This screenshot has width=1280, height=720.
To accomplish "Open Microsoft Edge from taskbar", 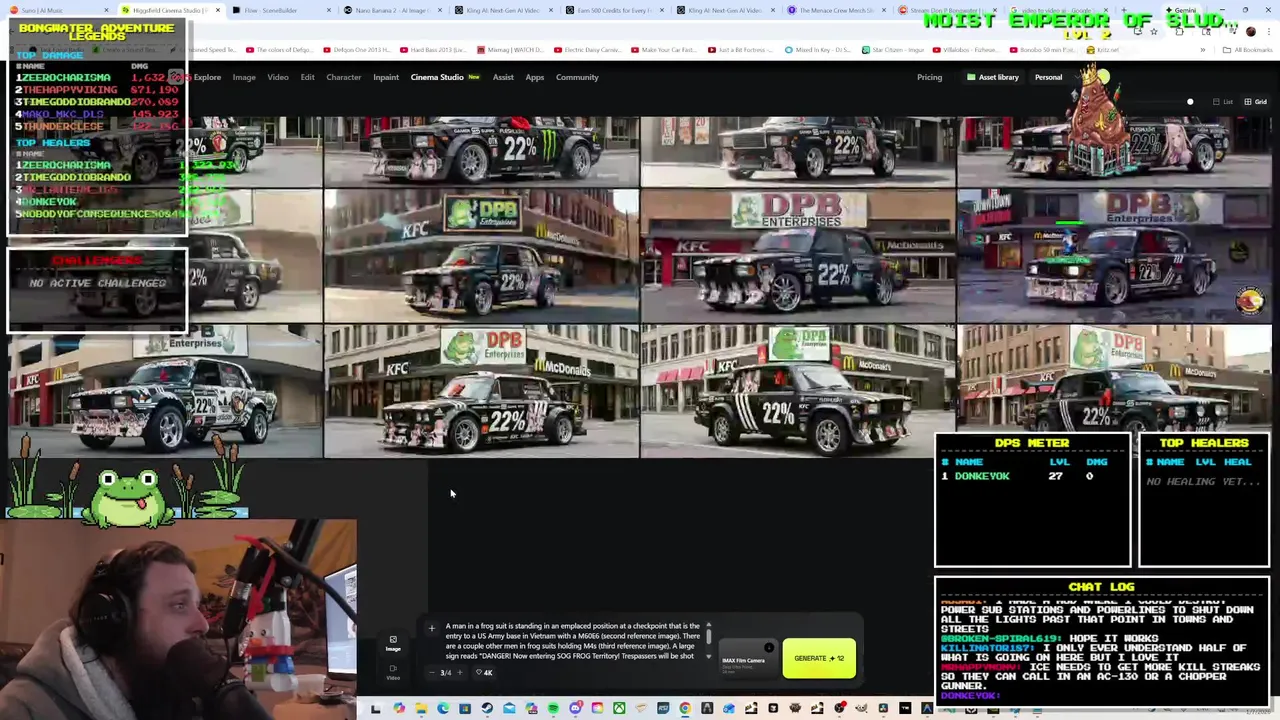I will tap(443, 708).
